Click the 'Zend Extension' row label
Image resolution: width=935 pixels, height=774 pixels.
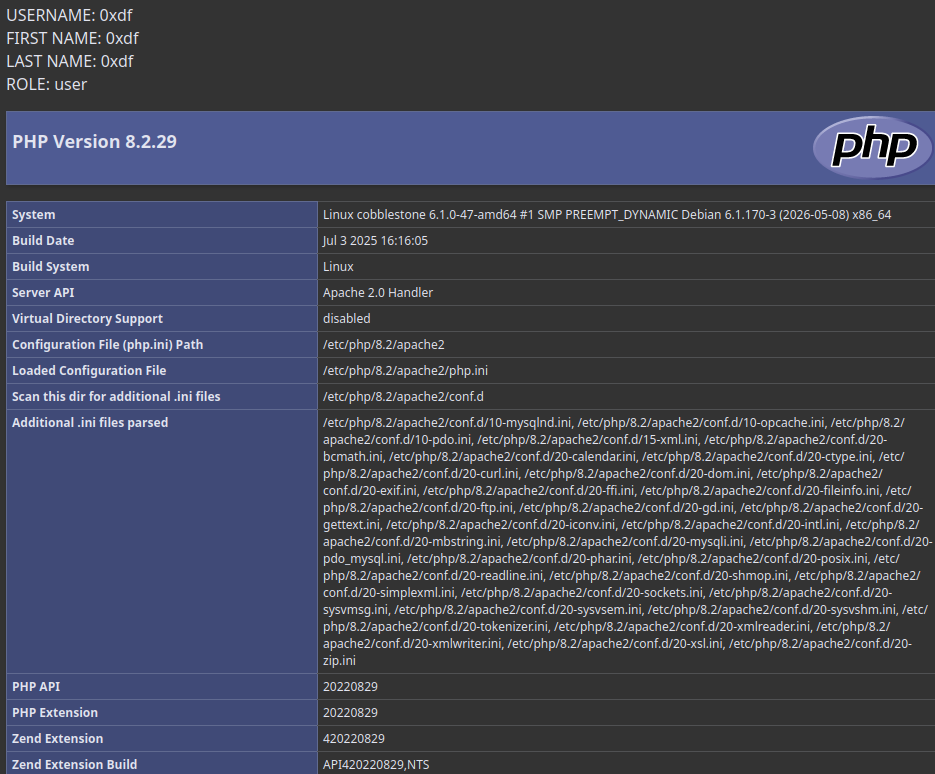pyautogui.click(x=57, y=738)
